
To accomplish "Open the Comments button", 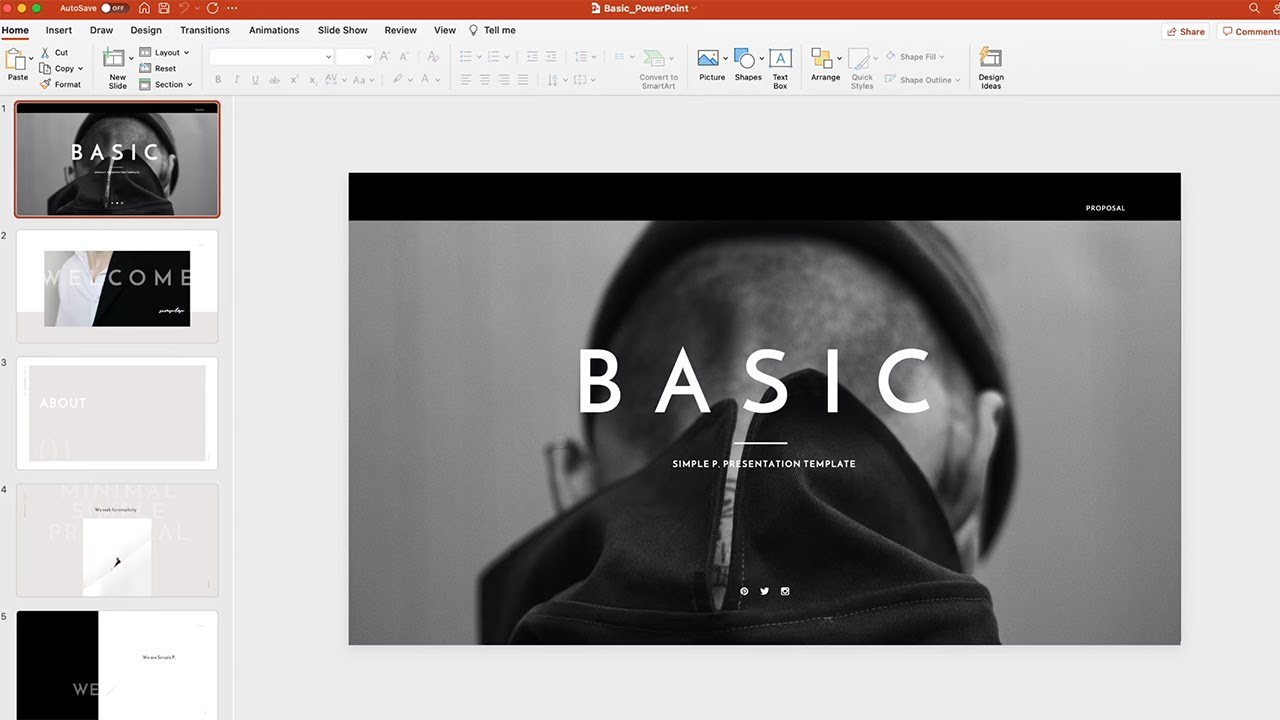I will [1249, 31].
